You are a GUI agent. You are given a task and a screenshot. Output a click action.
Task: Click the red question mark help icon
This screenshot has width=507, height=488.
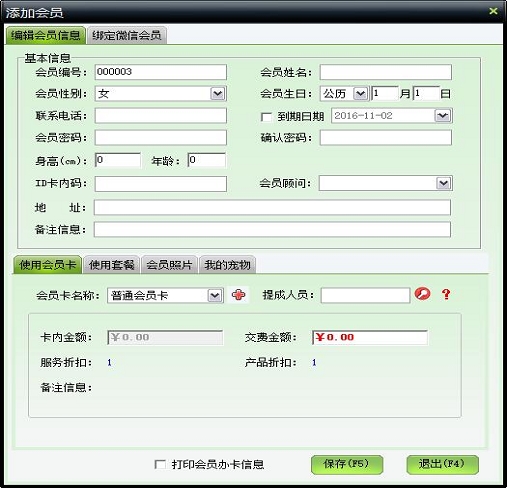pyautogui.click(x=446, y=294)
